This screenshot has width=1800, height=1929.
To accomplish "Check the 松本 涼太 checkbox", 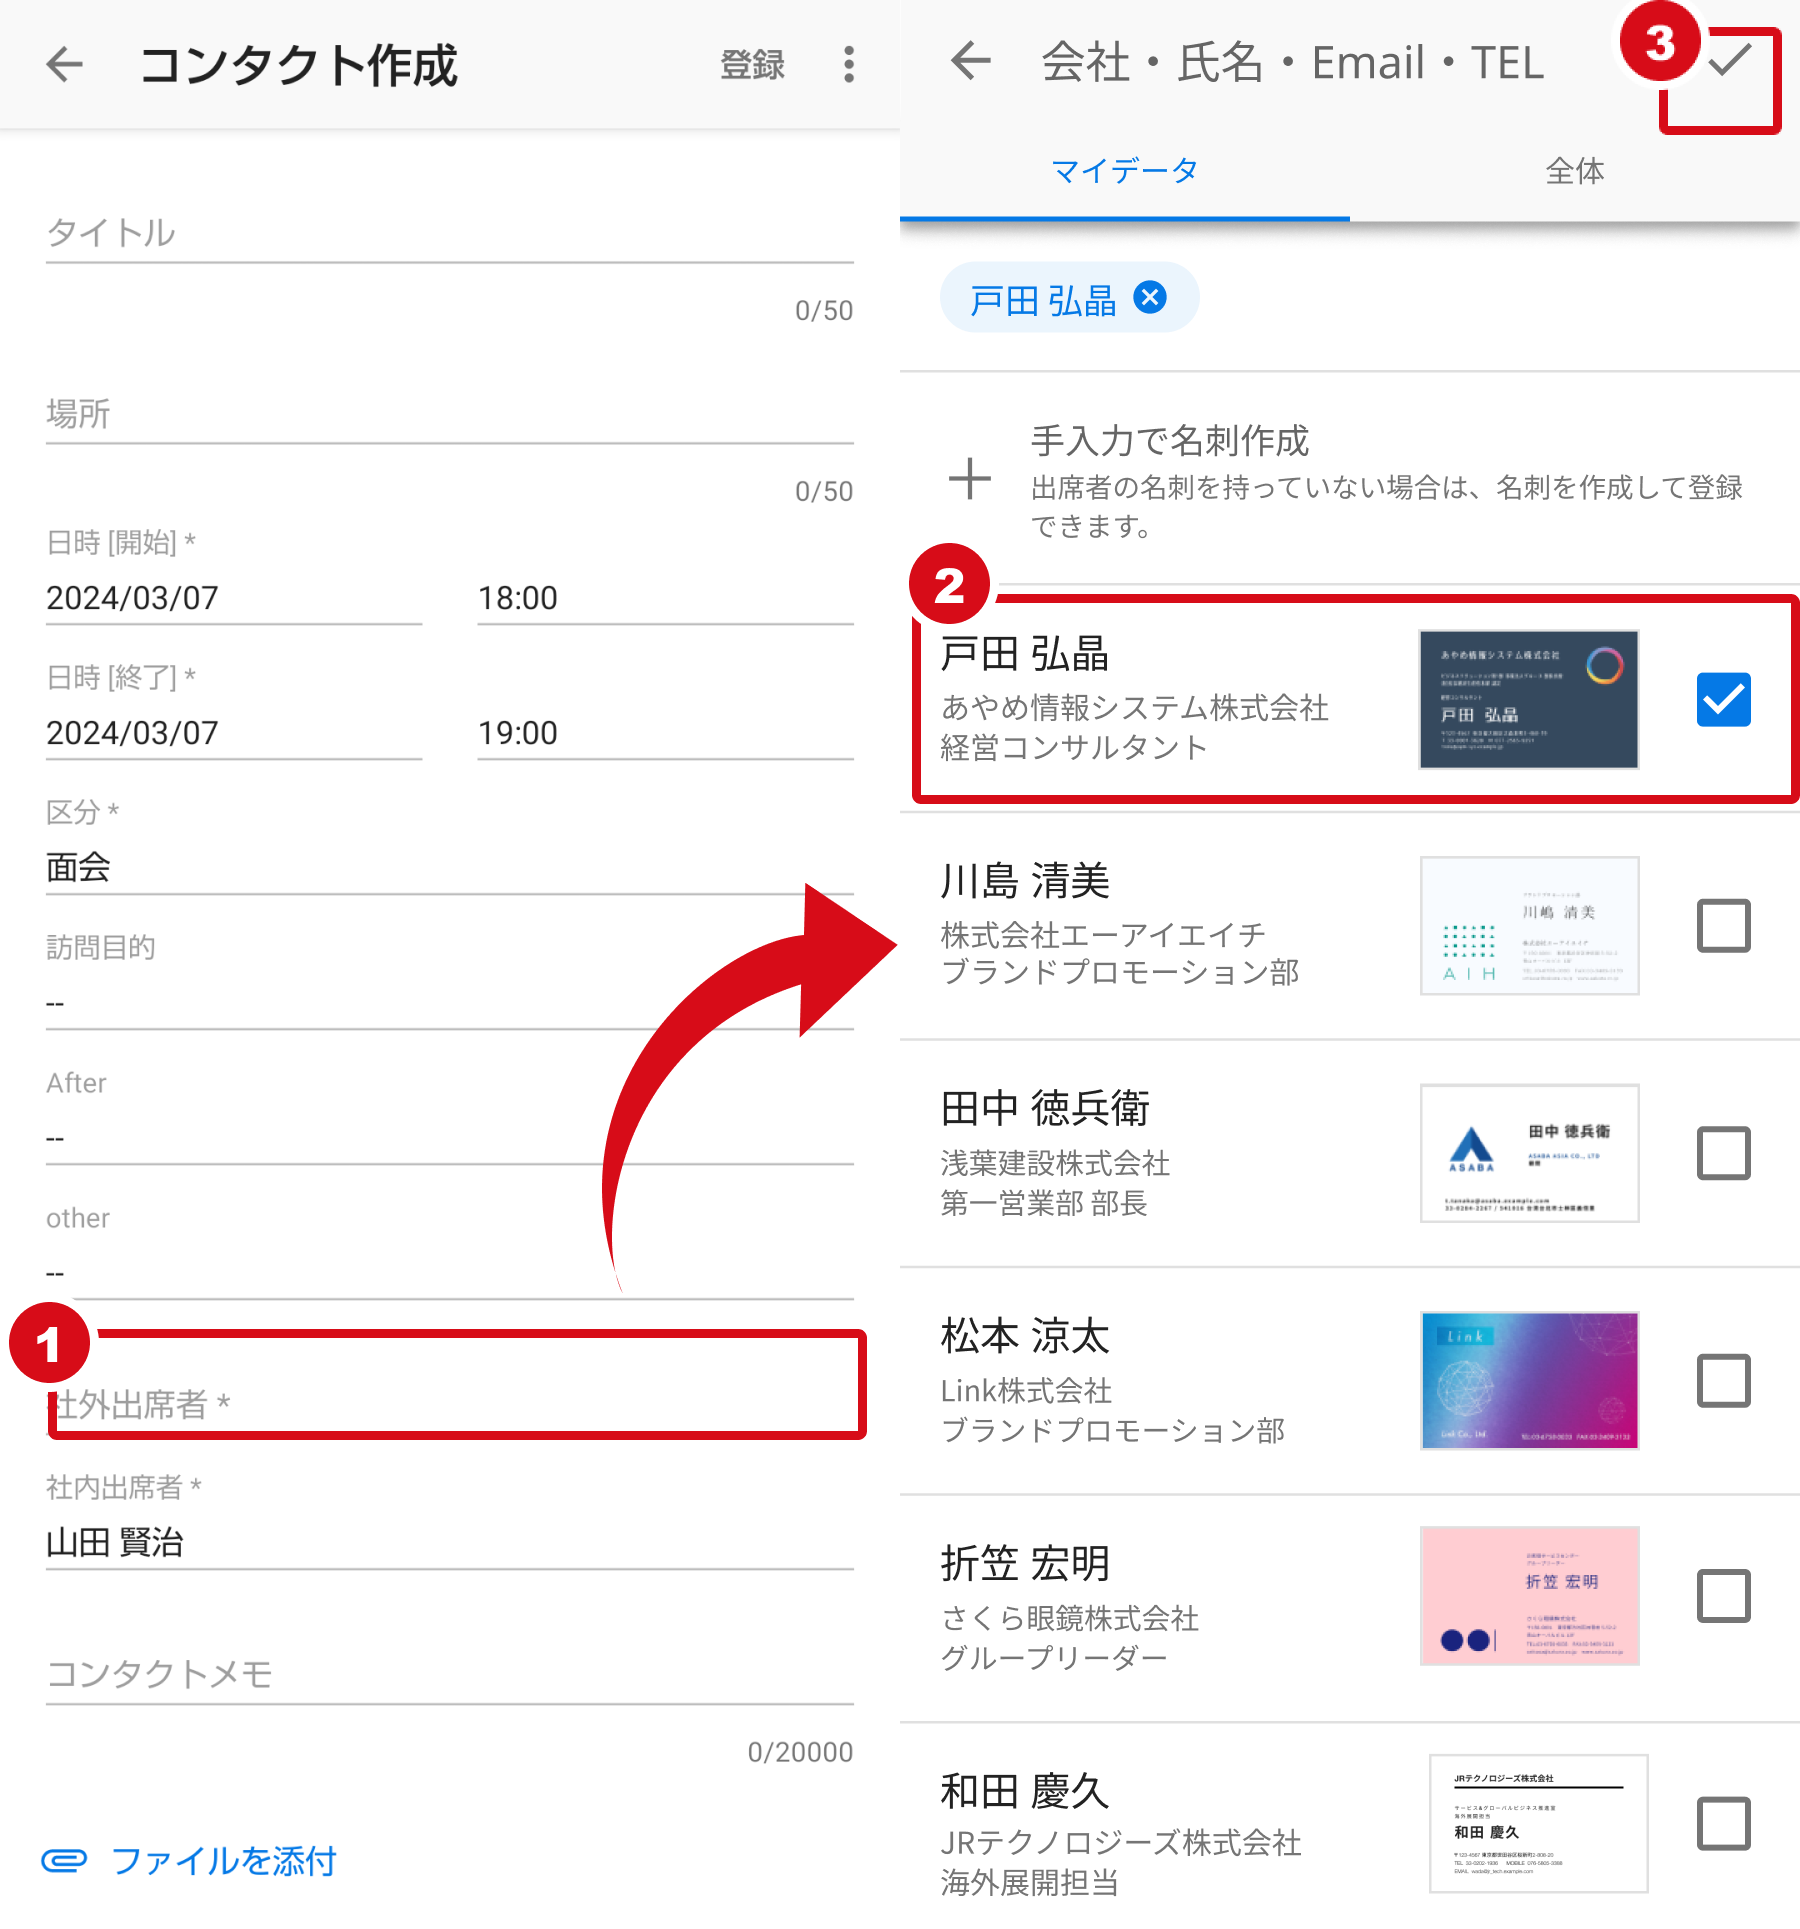I will (x=1723, y=1381).
